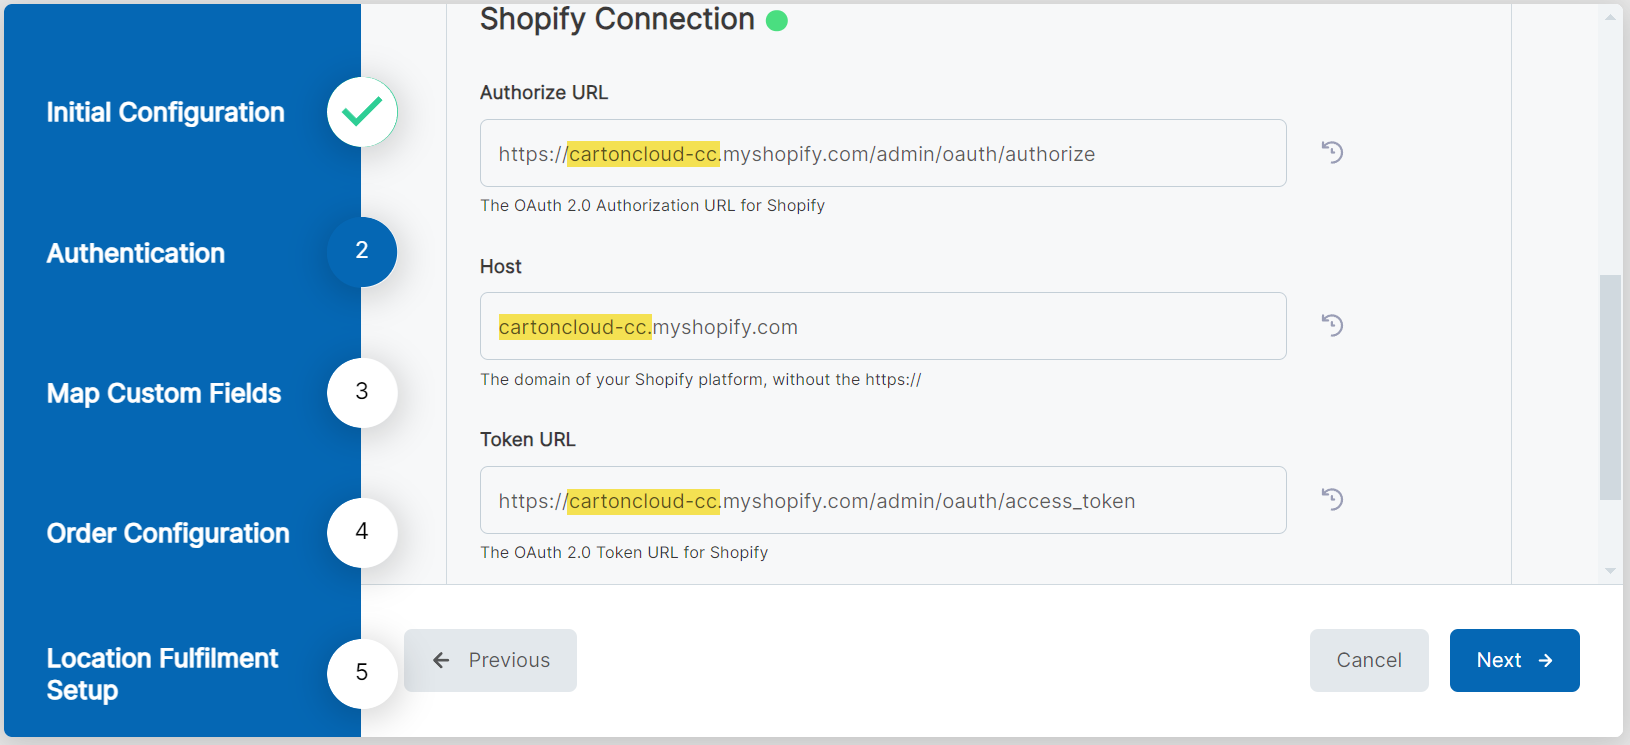Image resolution: width=1630 pixels, height=745 pixels.
Task: Click the reset icon beside Token URL
Action: [1331, 499]
